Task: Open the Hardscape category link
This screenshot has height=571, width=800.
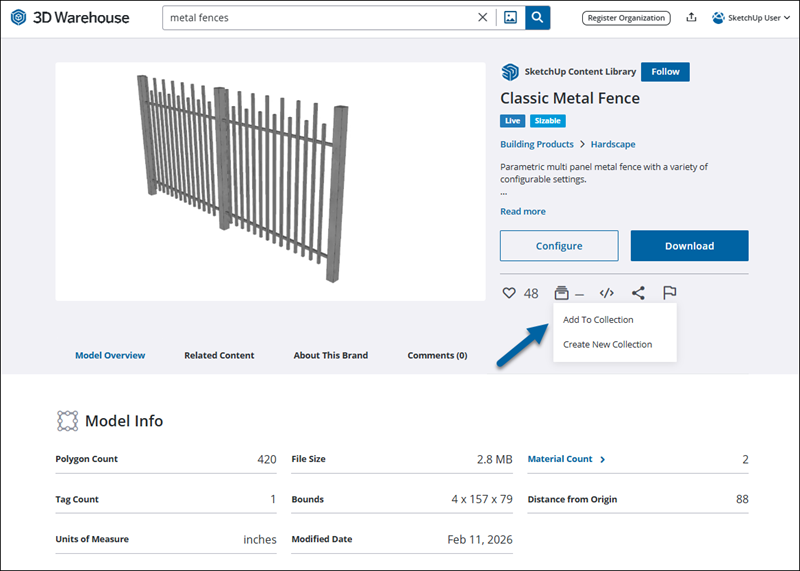Action: (613, 144)
